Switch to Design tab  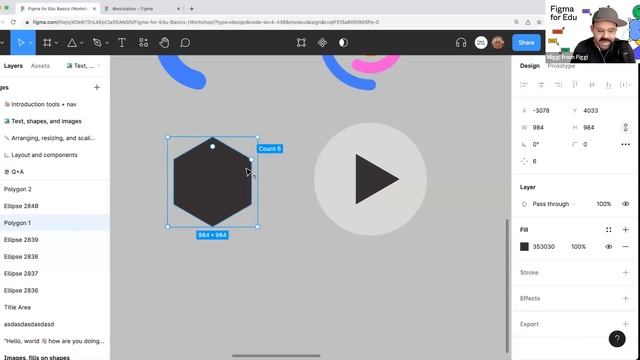click(530, 66)
